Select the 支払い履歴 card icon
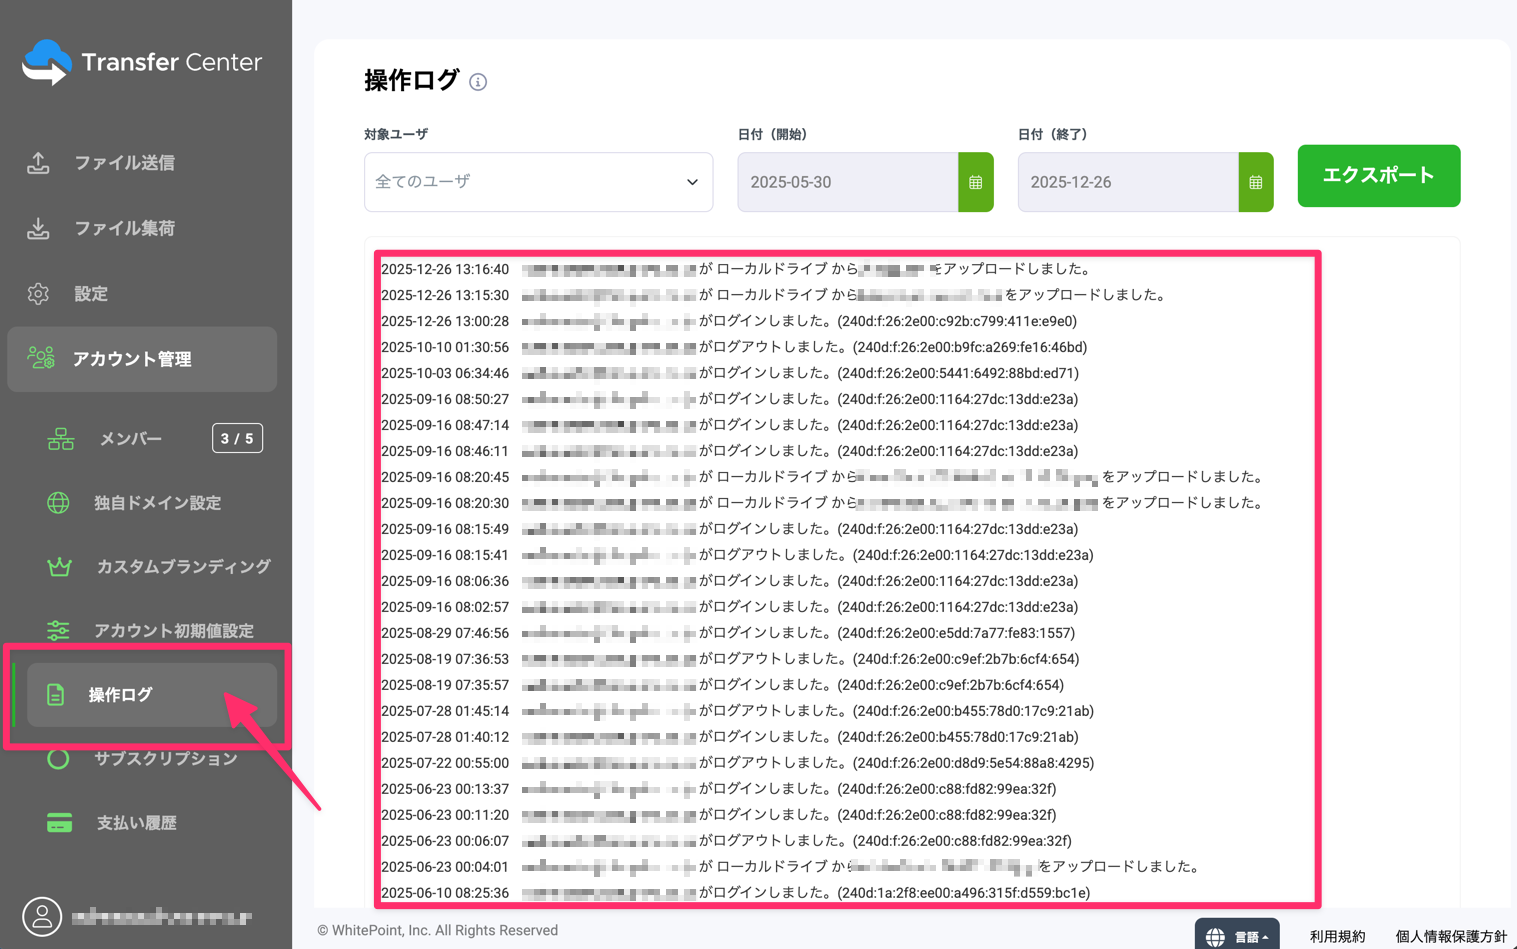This screenshot has width=1517, height=949. (x=60, y=822)
